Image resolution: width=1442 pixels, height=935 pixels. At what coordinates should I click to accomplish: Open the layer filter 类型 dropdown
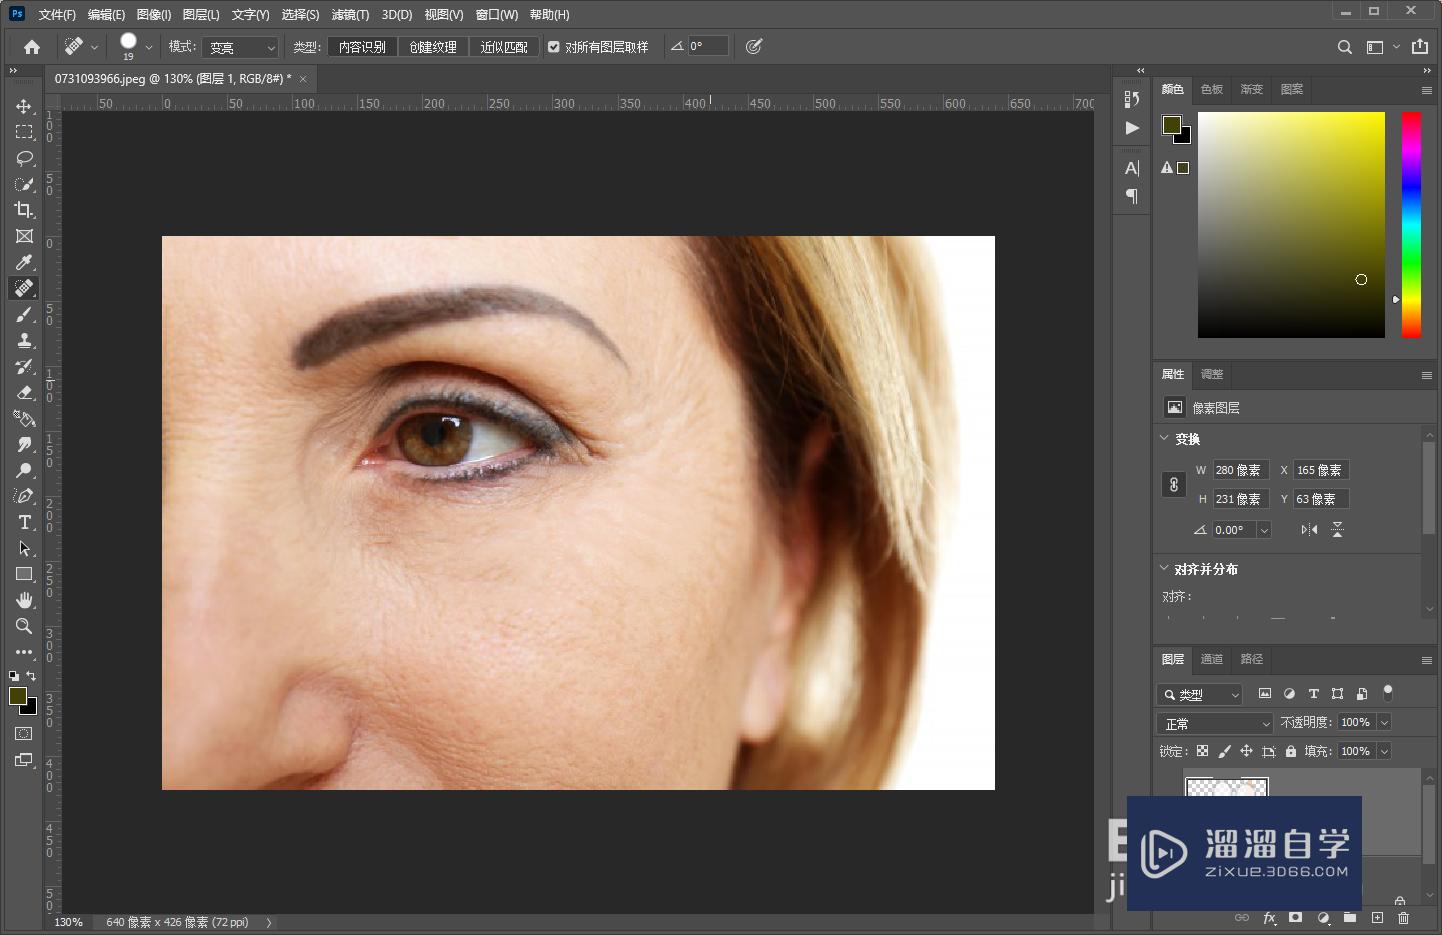click(x=1200, y=694)
